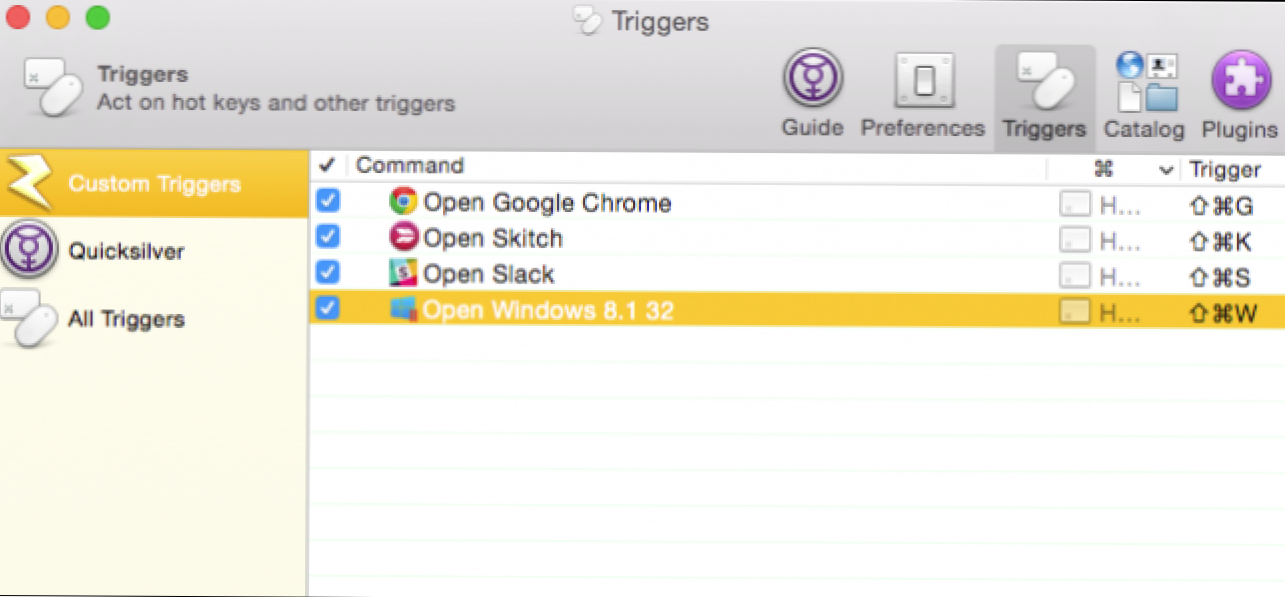Click the Trigger column header

click(1225, 169)
